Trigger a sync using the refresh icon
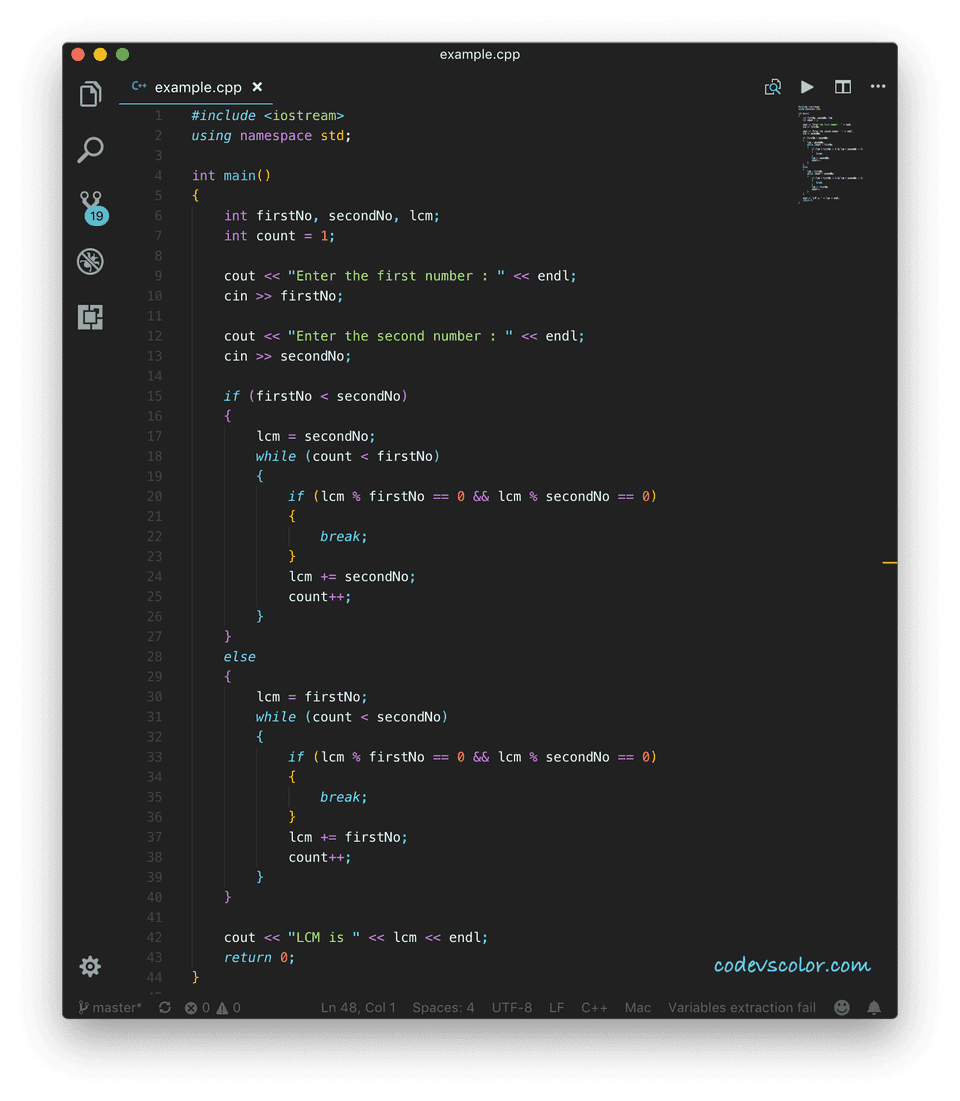The height and width of the screenshot is (1101, 960). 164,1007
